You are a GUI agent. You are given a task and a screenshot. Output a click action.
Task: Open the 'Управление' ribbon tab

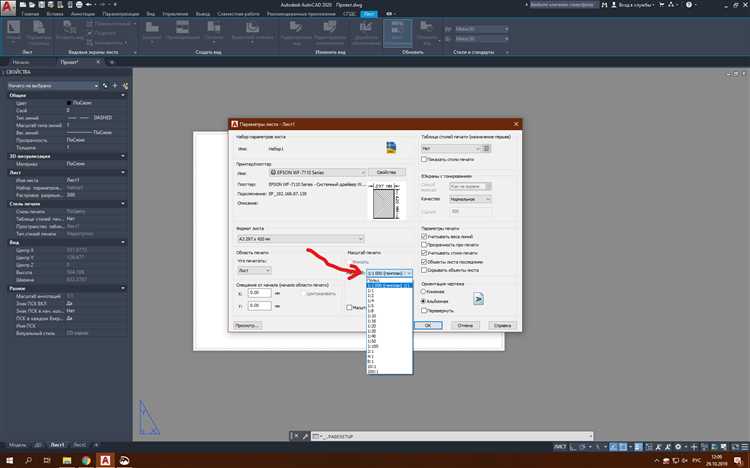coord(175,14)
